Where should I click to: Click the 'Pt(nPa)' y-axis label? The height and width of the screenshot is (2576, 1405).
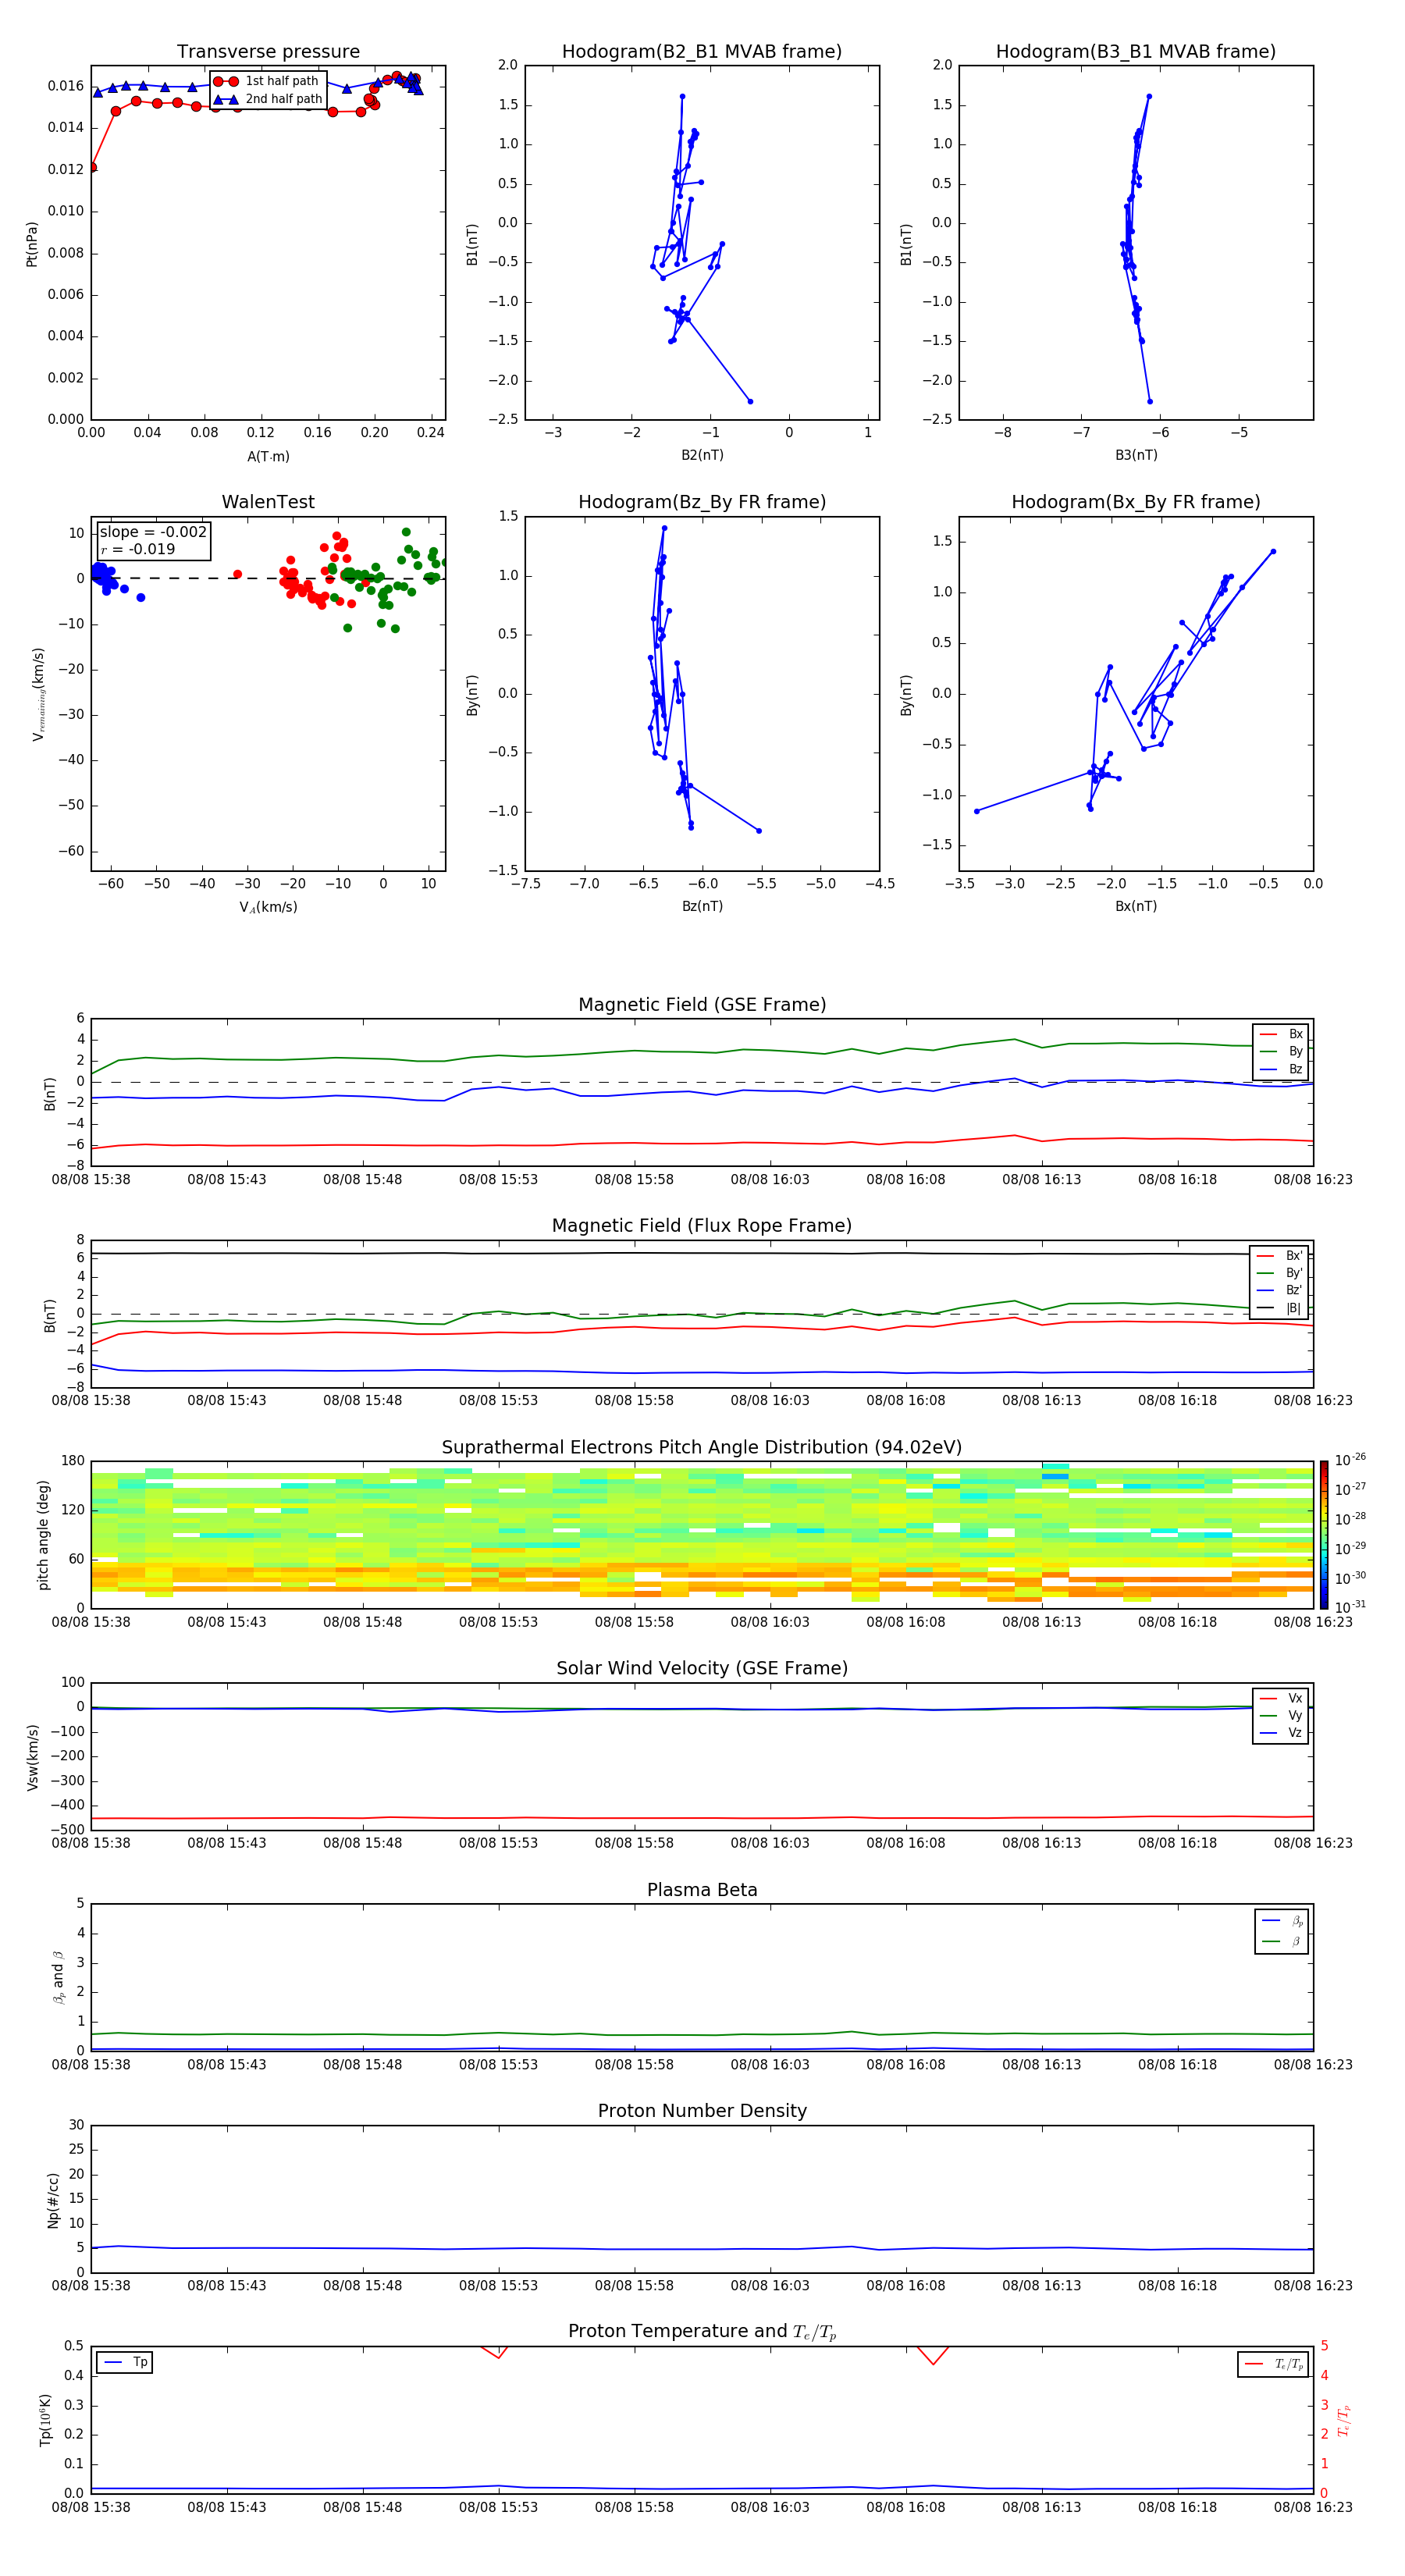coord(31,244)
